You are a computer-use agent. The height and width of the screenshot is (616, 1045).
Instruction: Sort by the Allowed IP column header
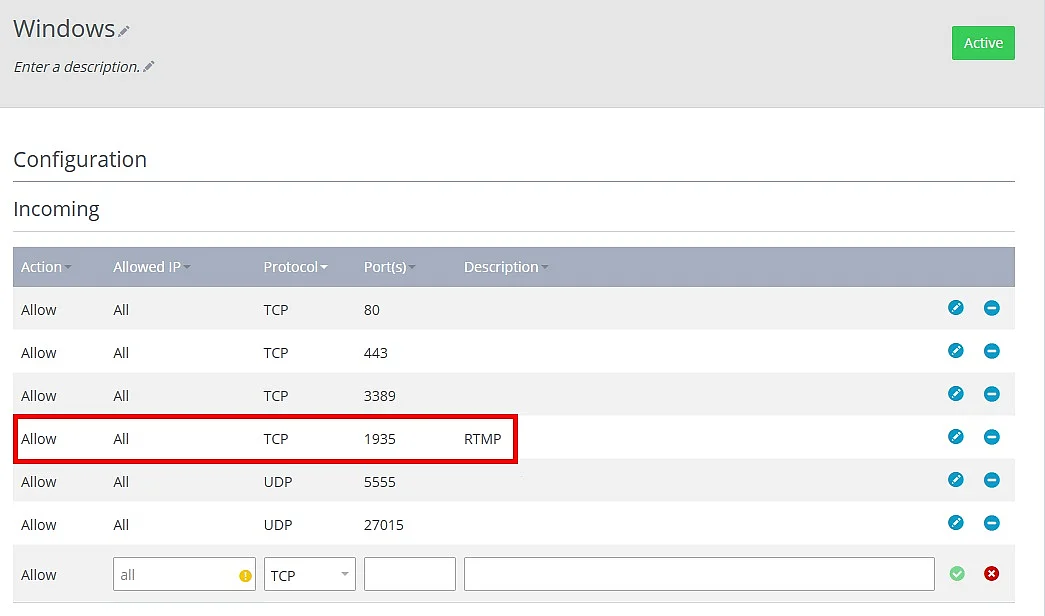(x=151, y=267)
